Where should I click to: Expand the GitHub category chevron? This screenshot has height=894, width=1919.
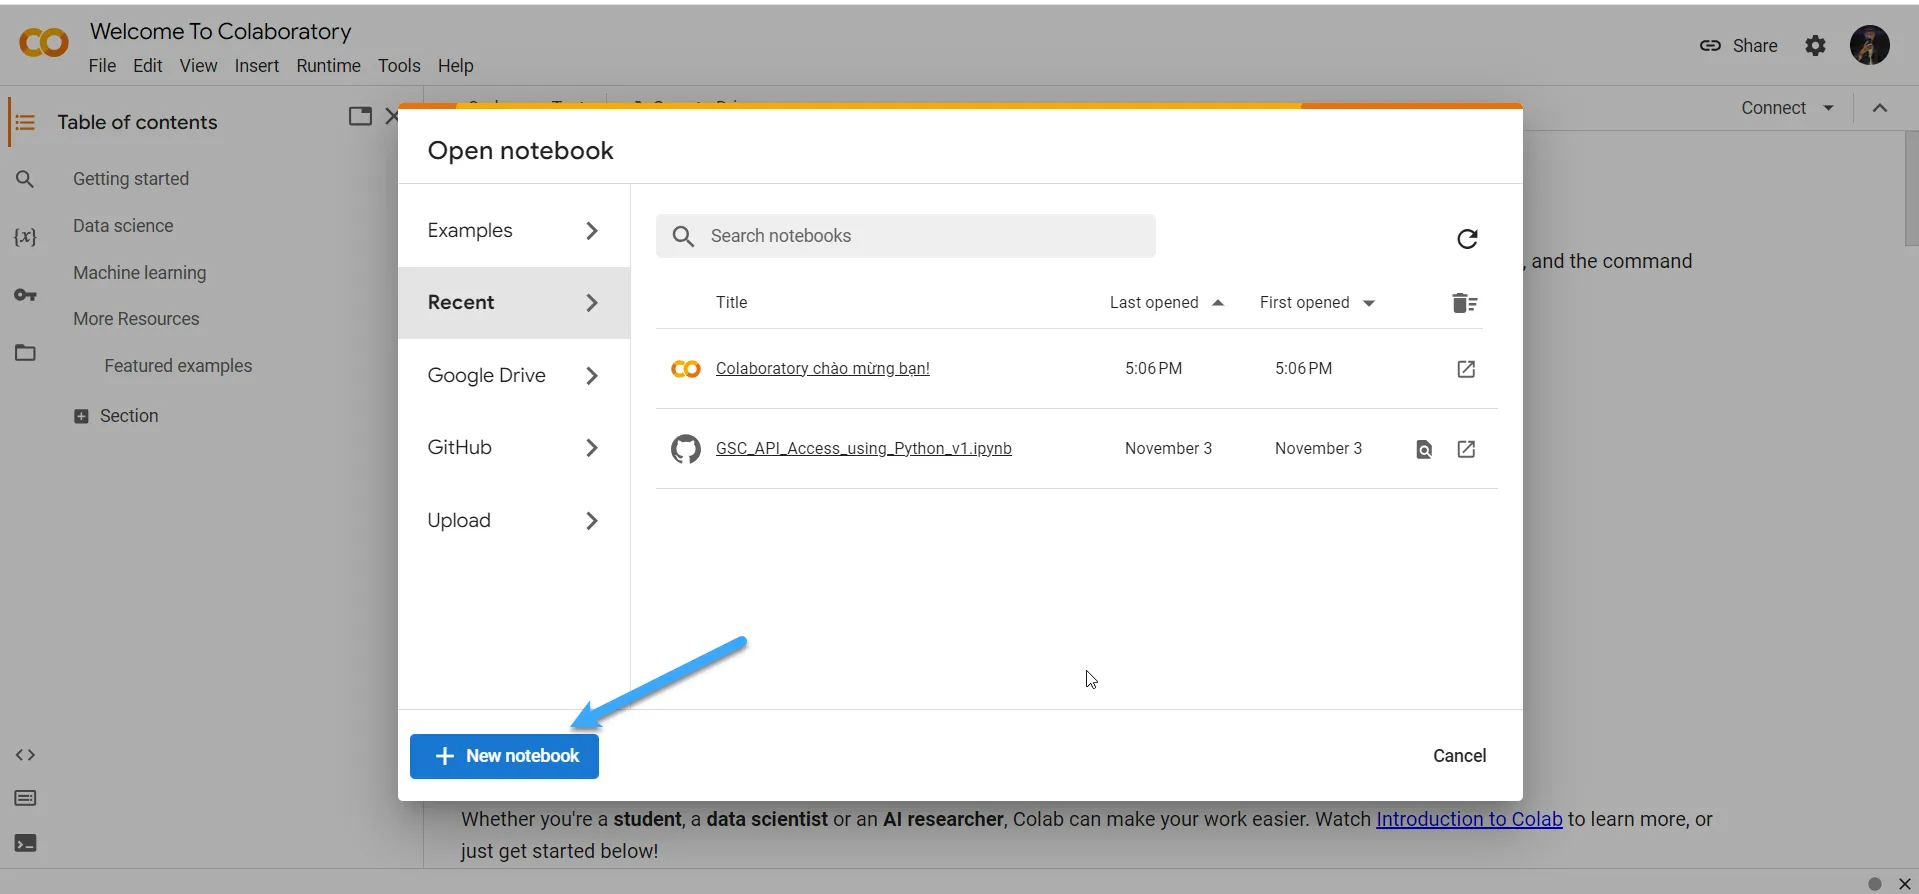[592, 448]
